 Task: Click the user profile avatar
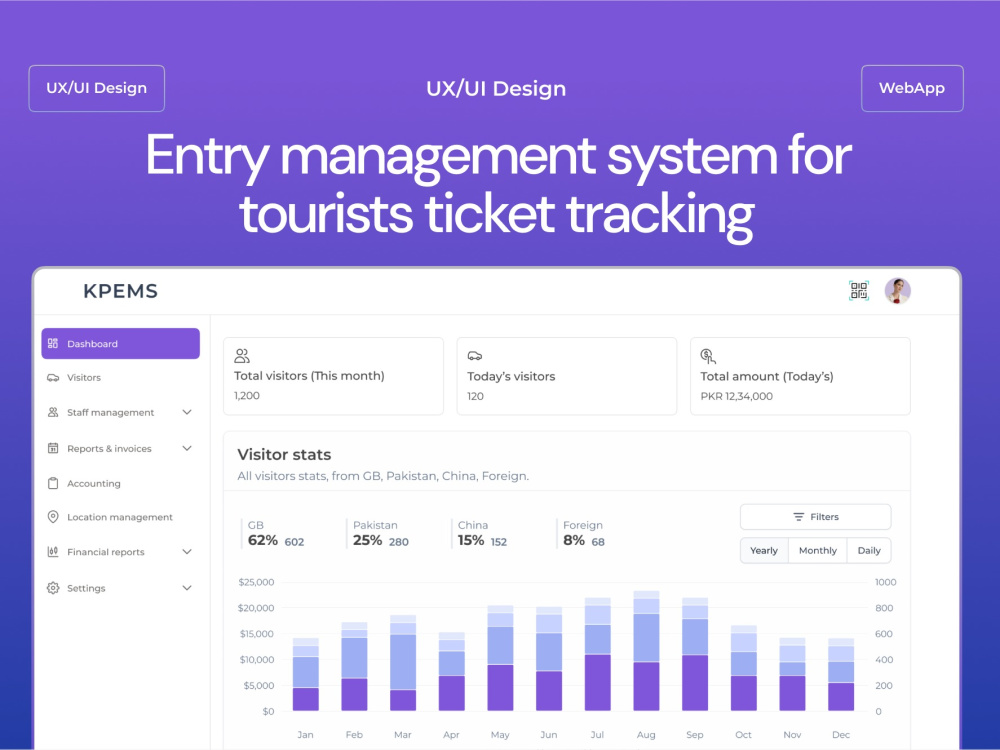897,291
